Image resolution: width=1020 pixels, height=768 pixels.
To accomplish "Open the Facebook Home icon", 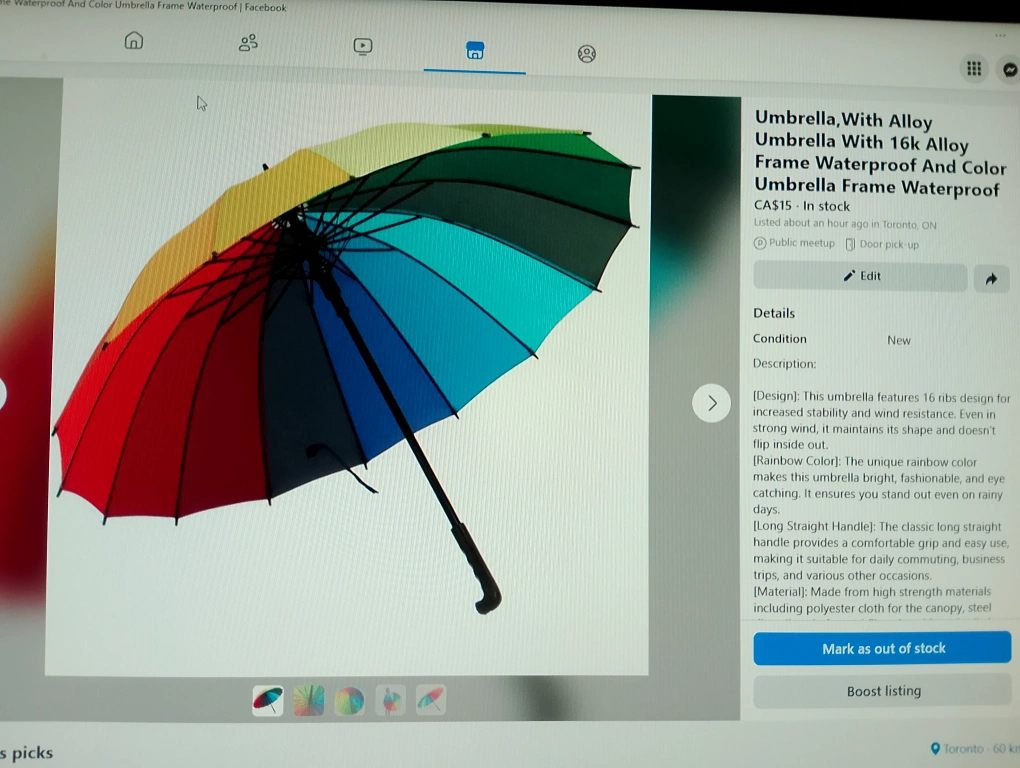I will [x=134, y=41].
